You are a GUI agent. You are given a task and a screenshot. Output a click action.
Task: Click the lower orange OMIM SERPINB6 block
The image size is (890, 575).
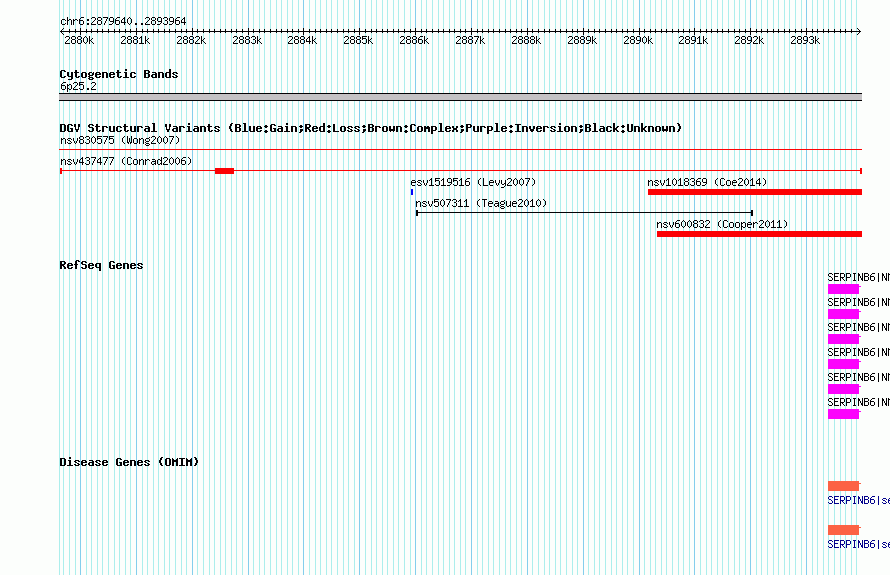[843, 530]
